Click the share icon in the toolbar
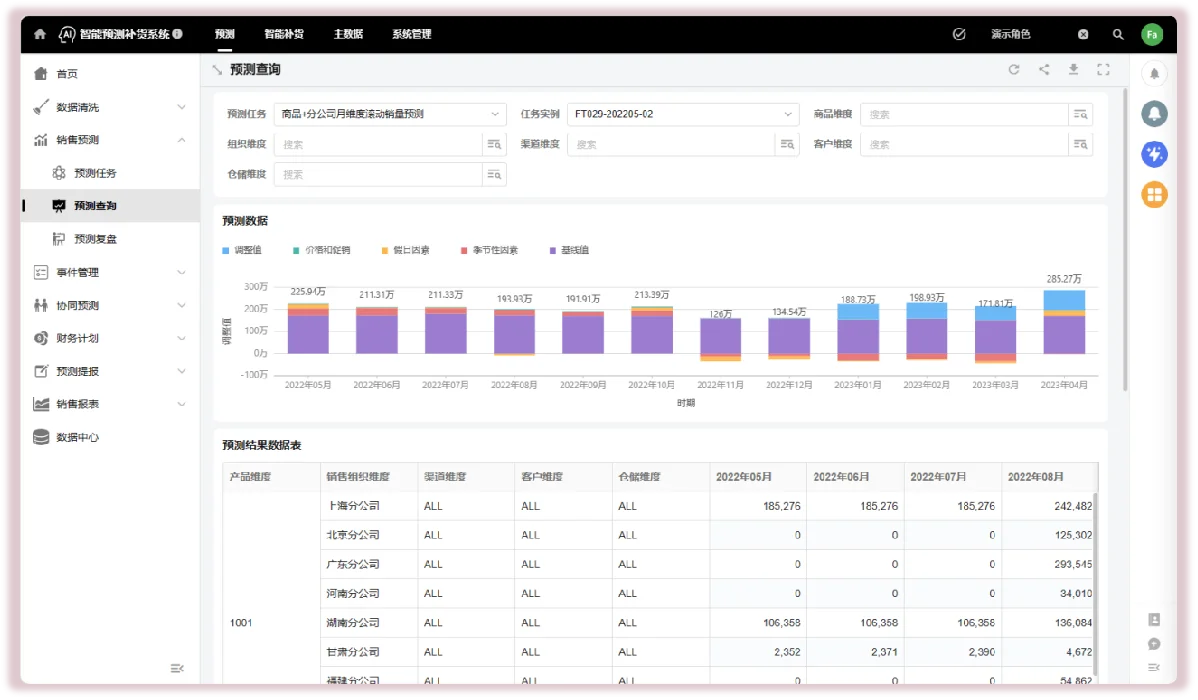This screenshot has height=700, width=1198. [x=1044, y=69]
